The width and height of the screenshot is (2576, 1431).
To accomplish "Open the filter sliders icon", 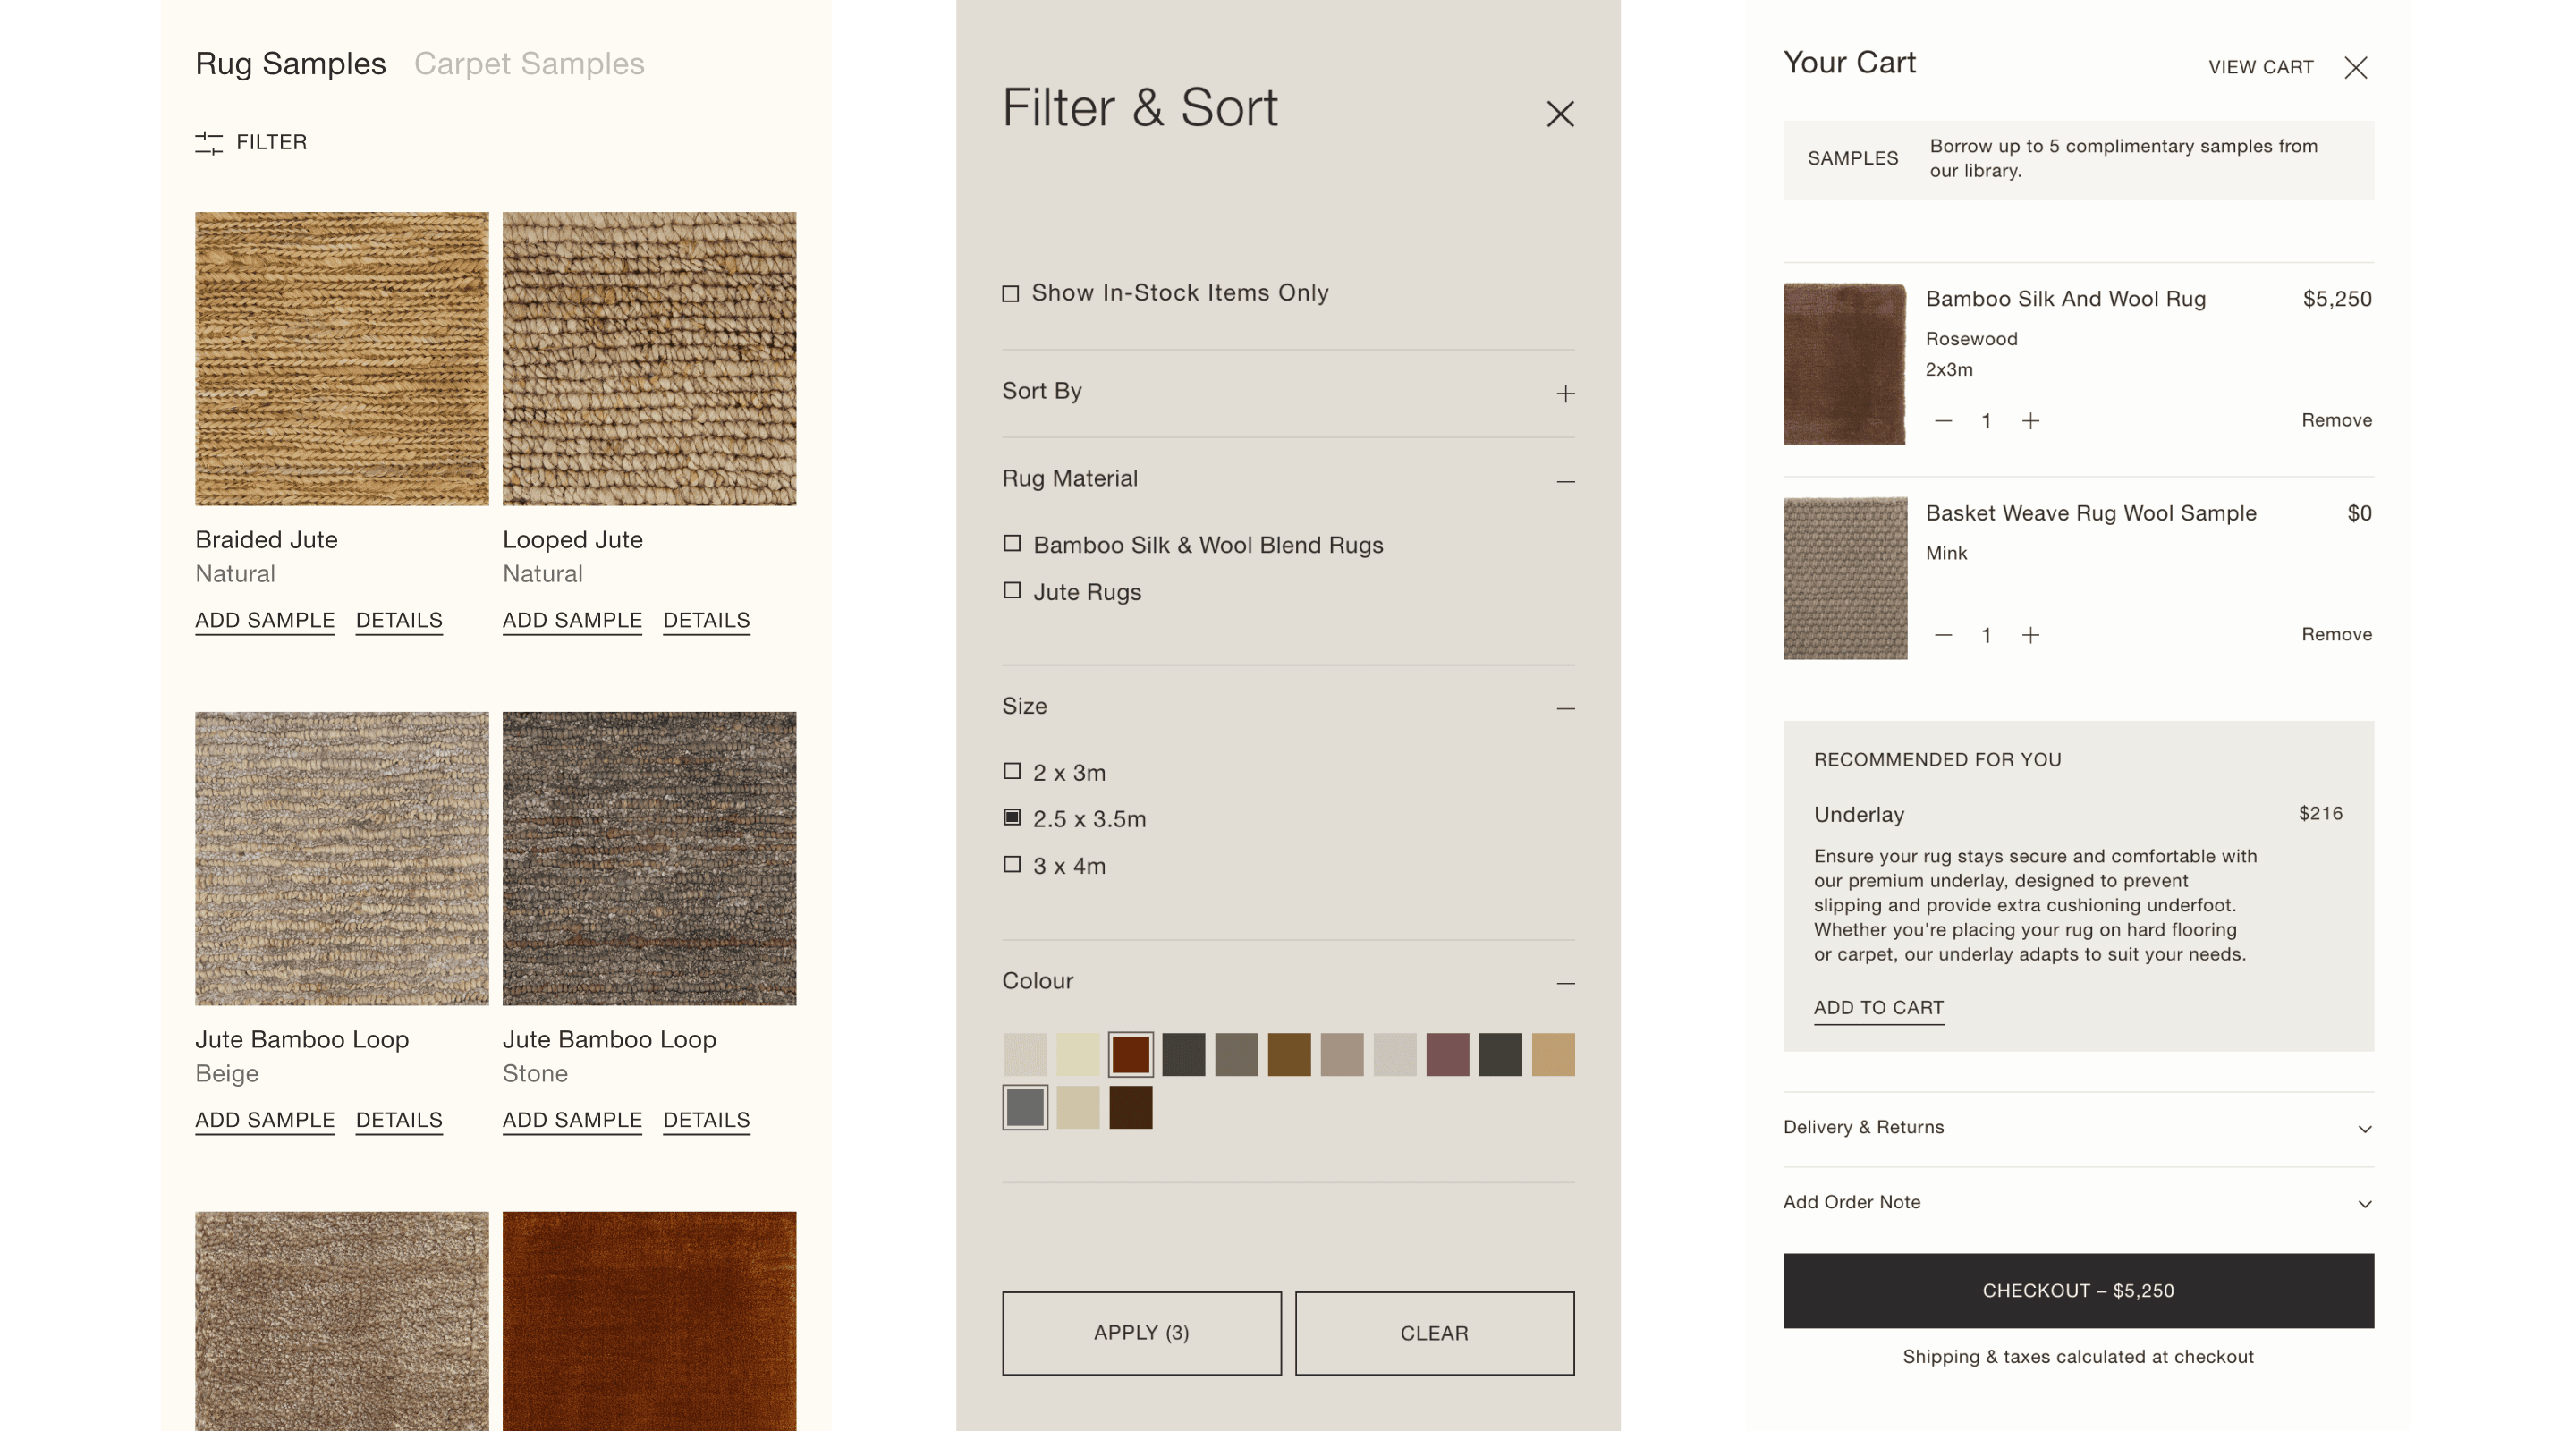I will click(208, 143).
